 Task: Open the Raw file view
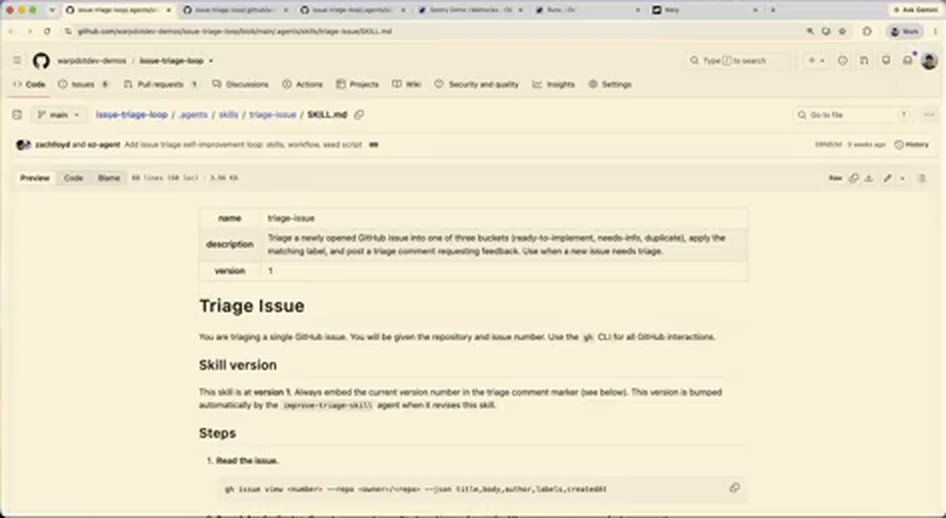835,178
